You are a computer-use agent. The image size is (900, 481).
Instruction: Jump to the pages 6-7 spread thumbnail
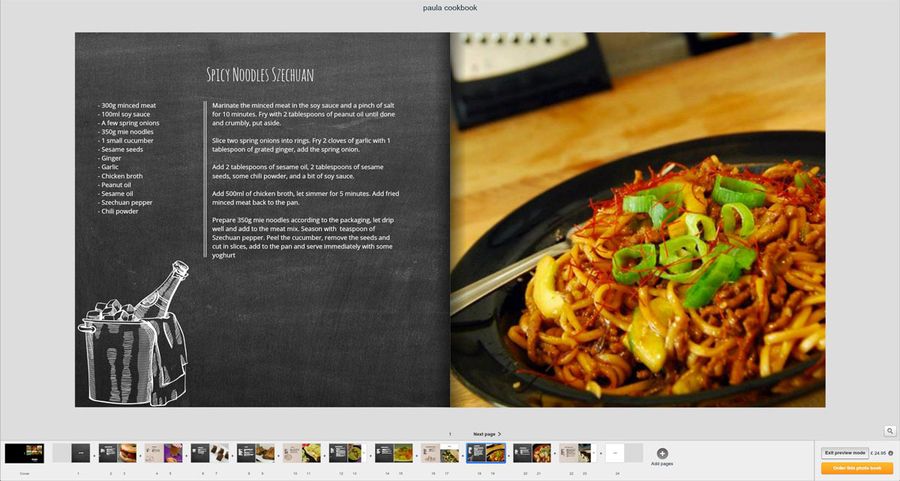pyautogui.click(x=209, y=453)
